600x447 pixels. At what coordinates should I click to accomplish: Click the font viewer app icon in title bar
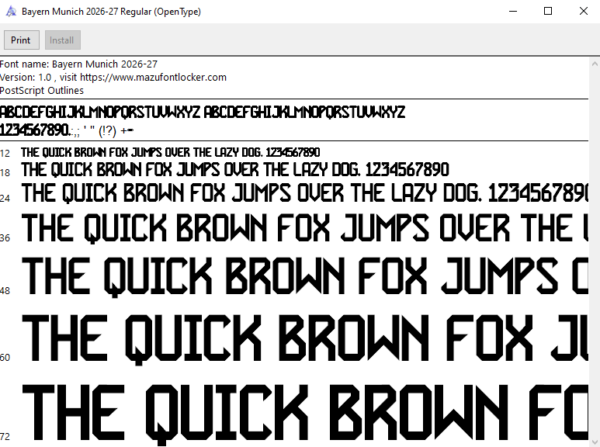(11, 11)
